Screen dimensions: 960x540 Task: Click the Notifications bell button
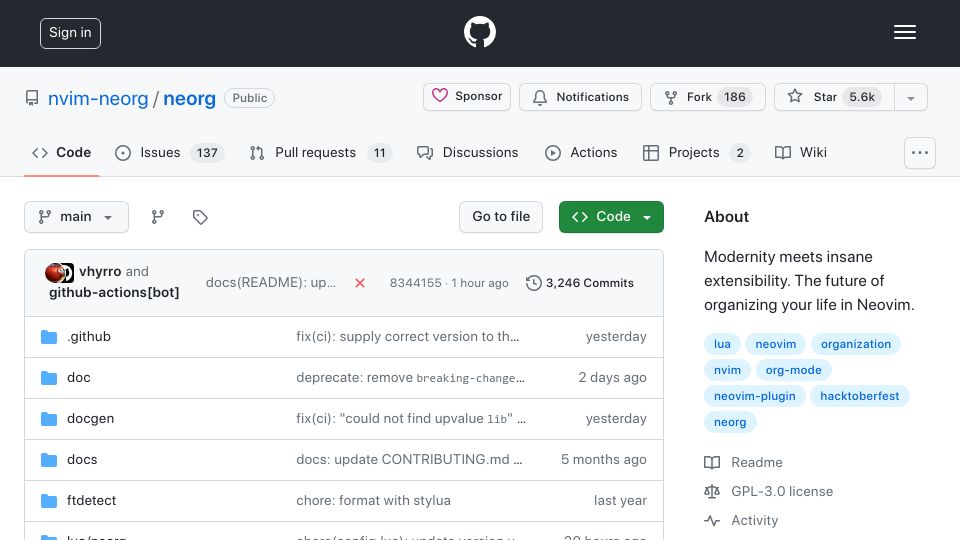coord(580,97)
